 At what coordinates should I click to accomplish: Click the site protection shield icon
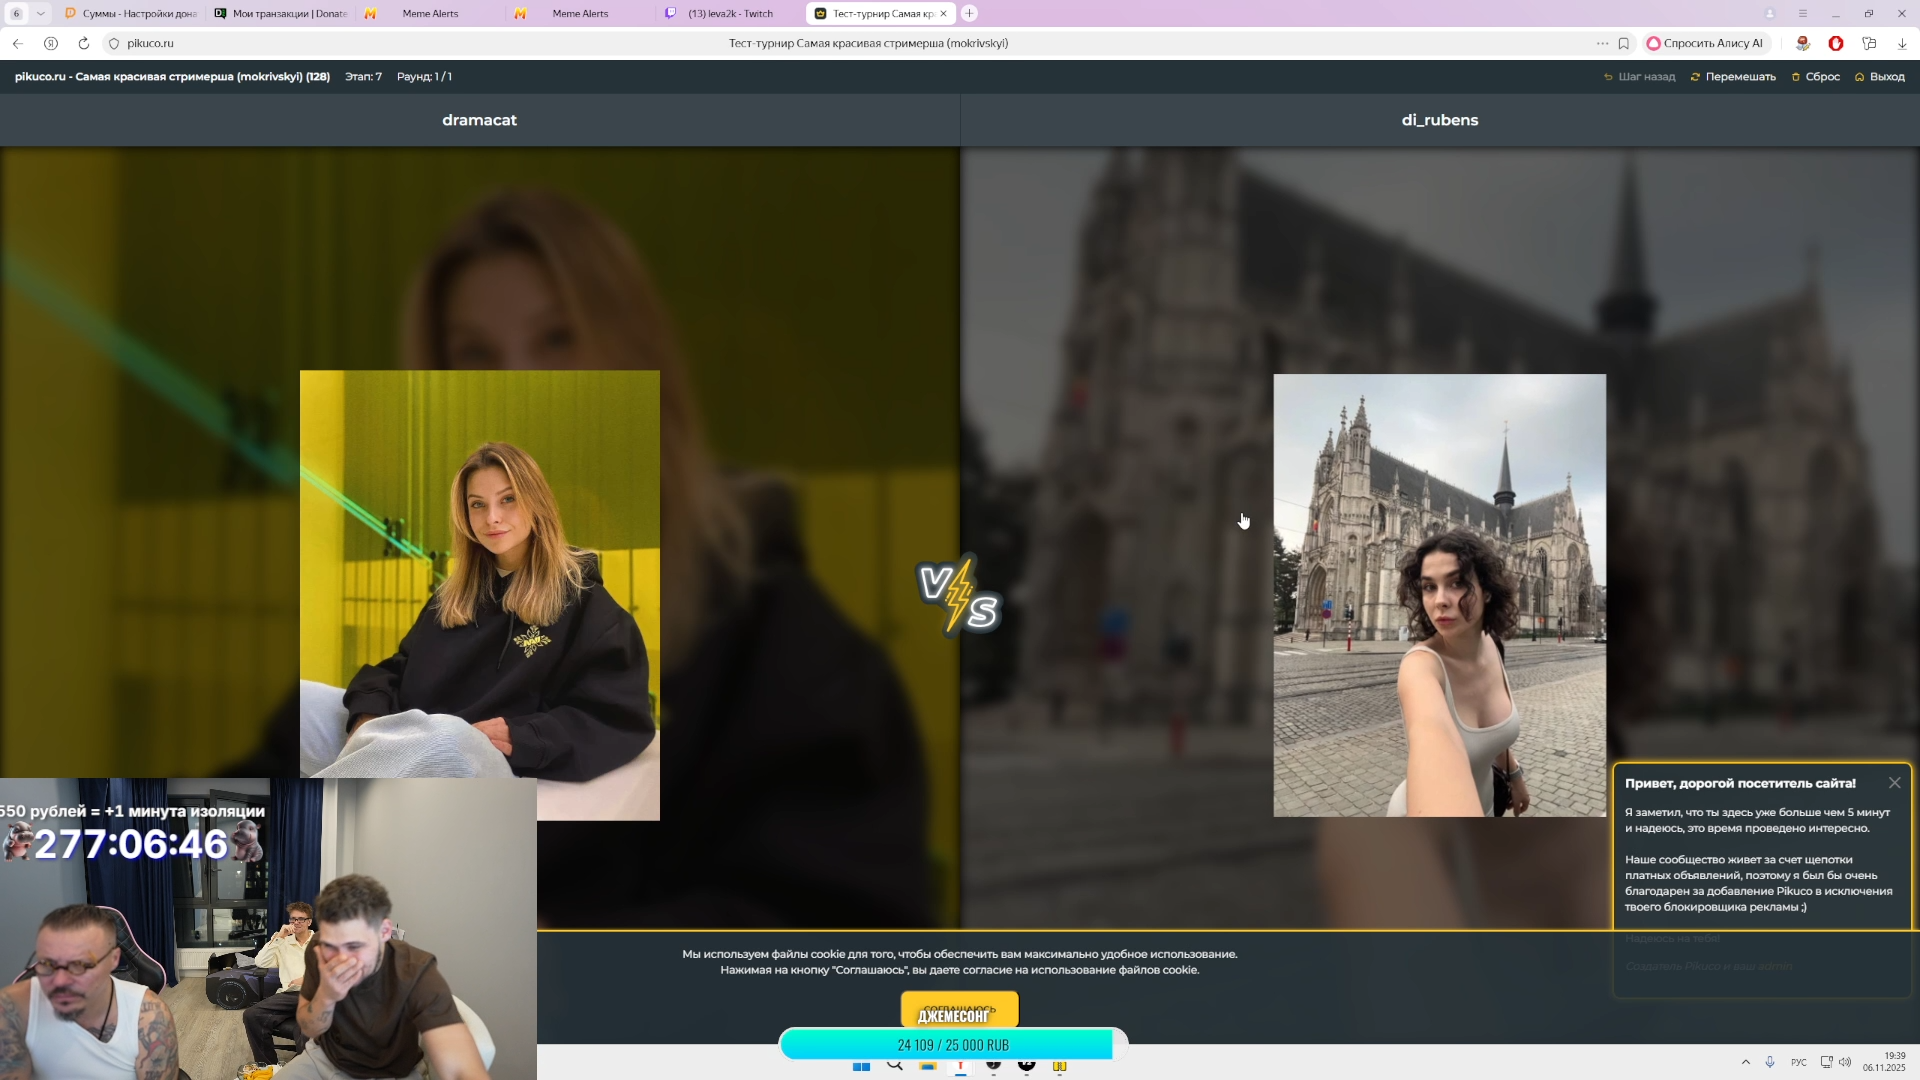coord(114,43)
